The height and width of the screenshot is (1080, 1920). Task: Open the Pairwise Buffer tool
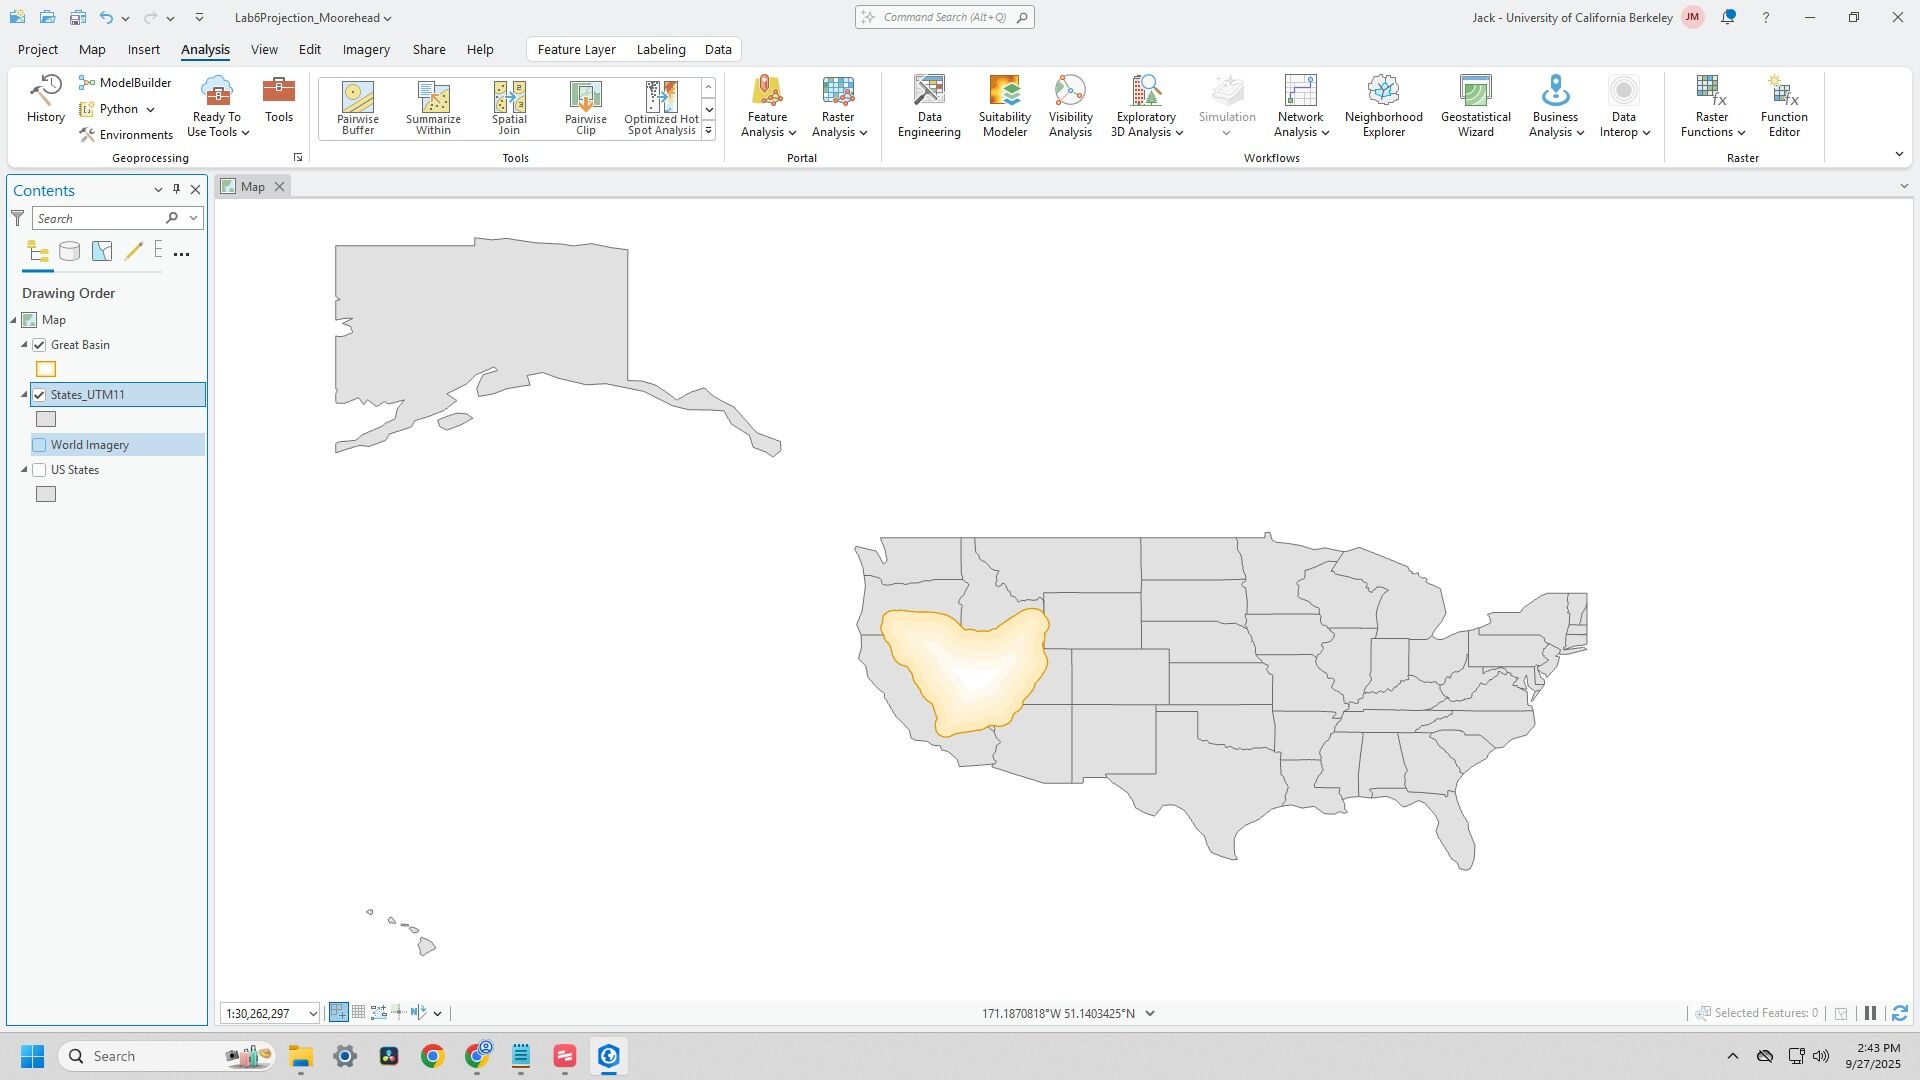click(x=357, y=107)
